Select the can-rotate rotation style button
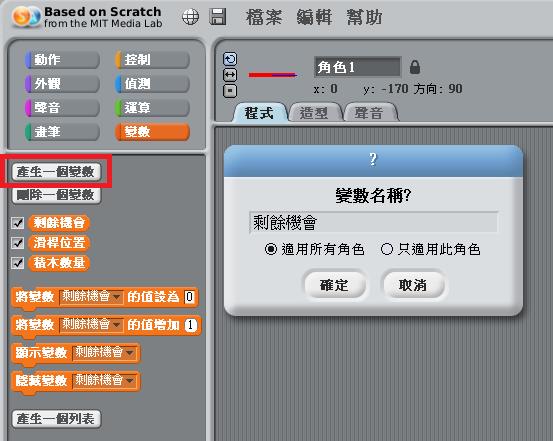The height and width of the screenshot is (441, 553). click(x=230, y=59)
